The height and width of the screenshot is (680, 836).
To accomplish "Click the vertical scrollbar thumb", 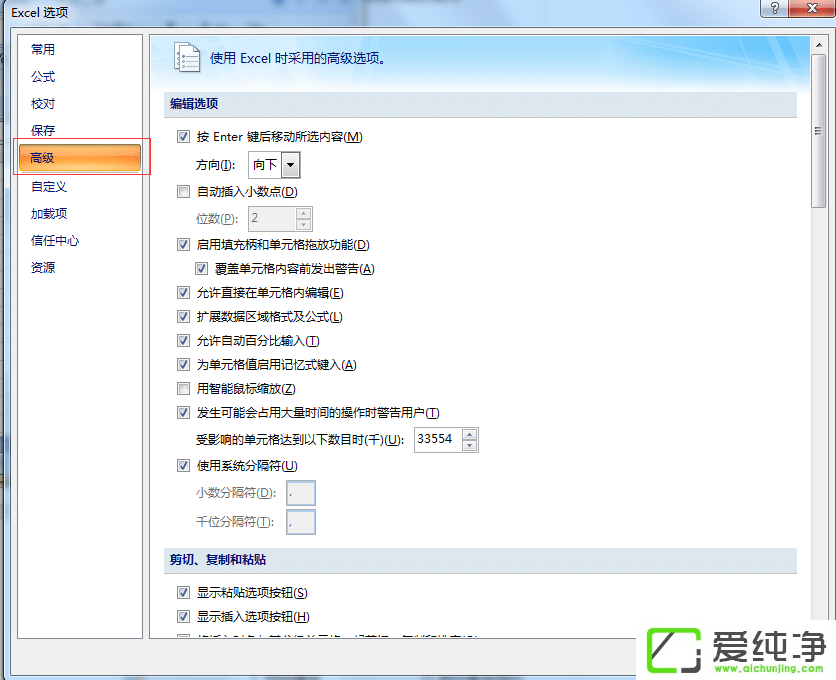I will point(818,131).
